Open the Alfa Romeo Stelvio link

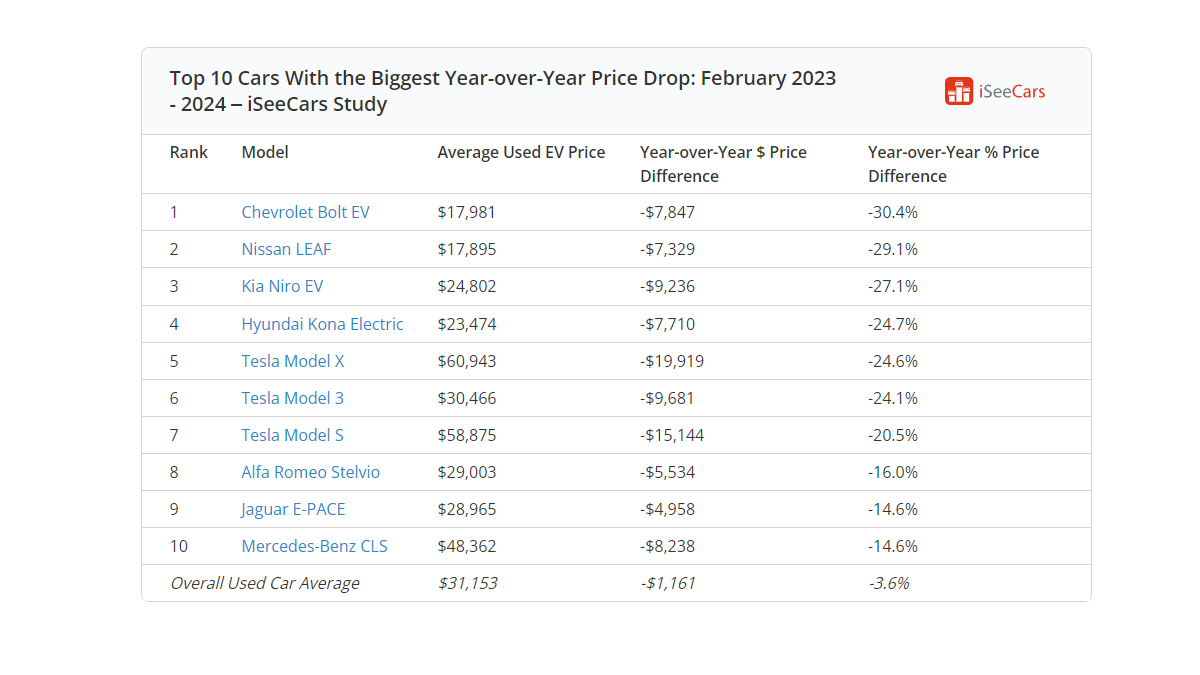click(x=310, y=472)
